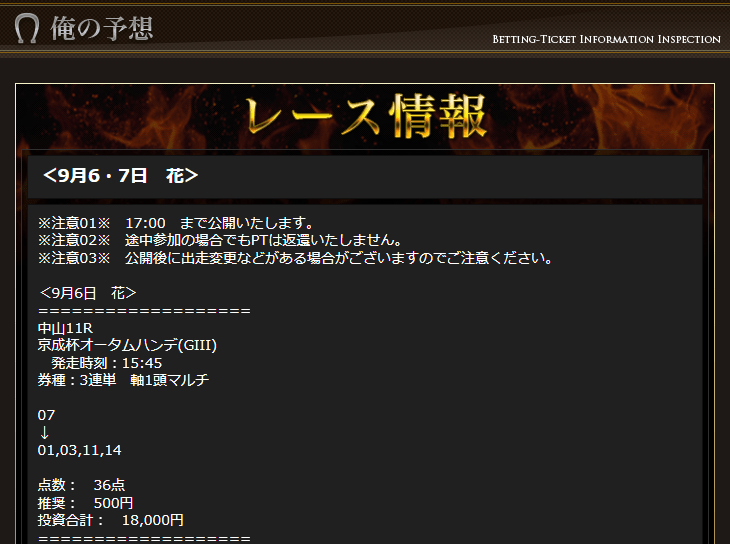Click the 中山11R race label
Image resolution: width=730 pixels, height=544 pixels.
coord(65,328)
